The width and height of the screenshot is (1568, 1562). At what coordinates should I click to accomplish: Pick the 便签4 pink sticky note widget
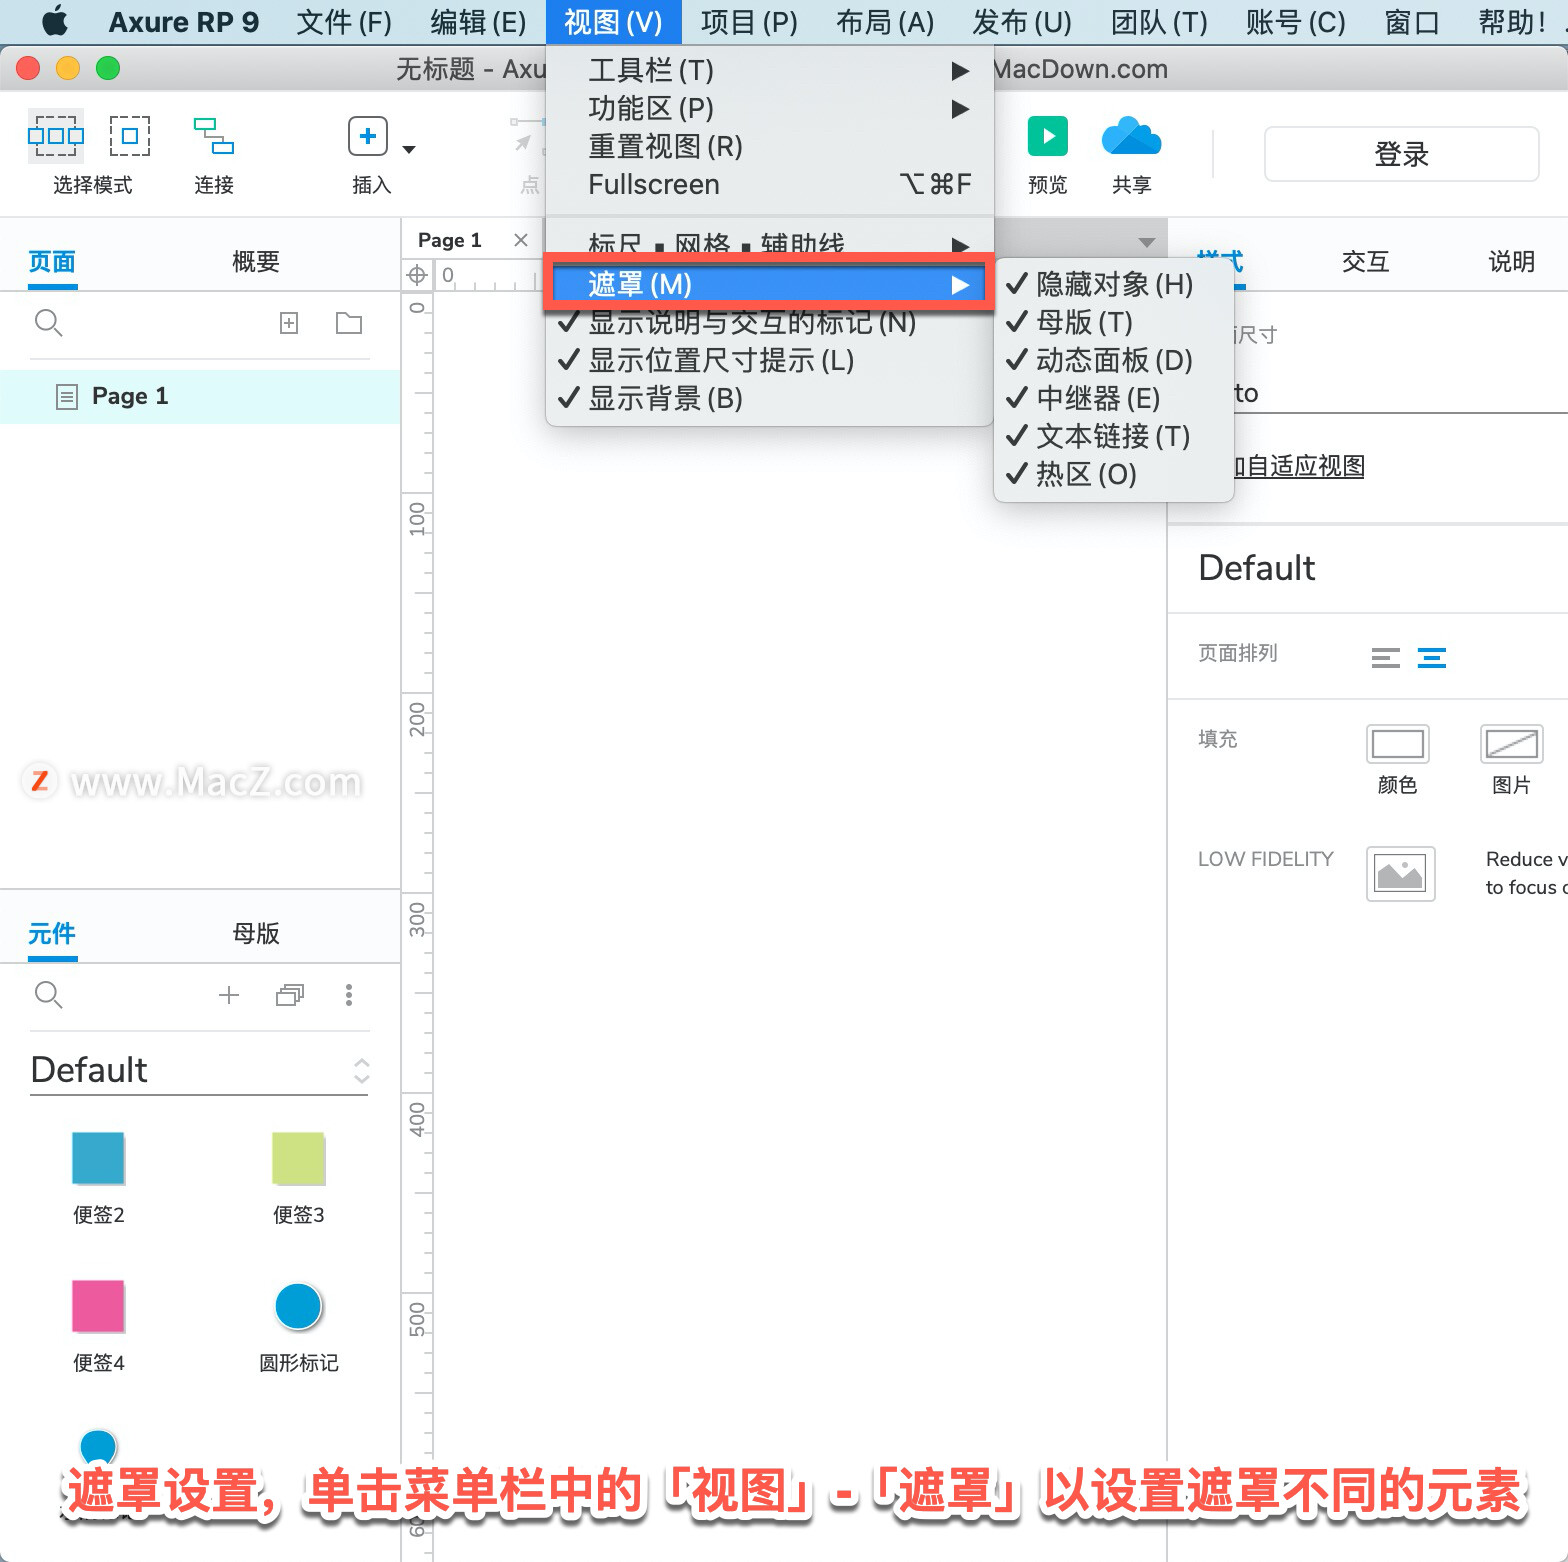click(x=98, y=1306)
